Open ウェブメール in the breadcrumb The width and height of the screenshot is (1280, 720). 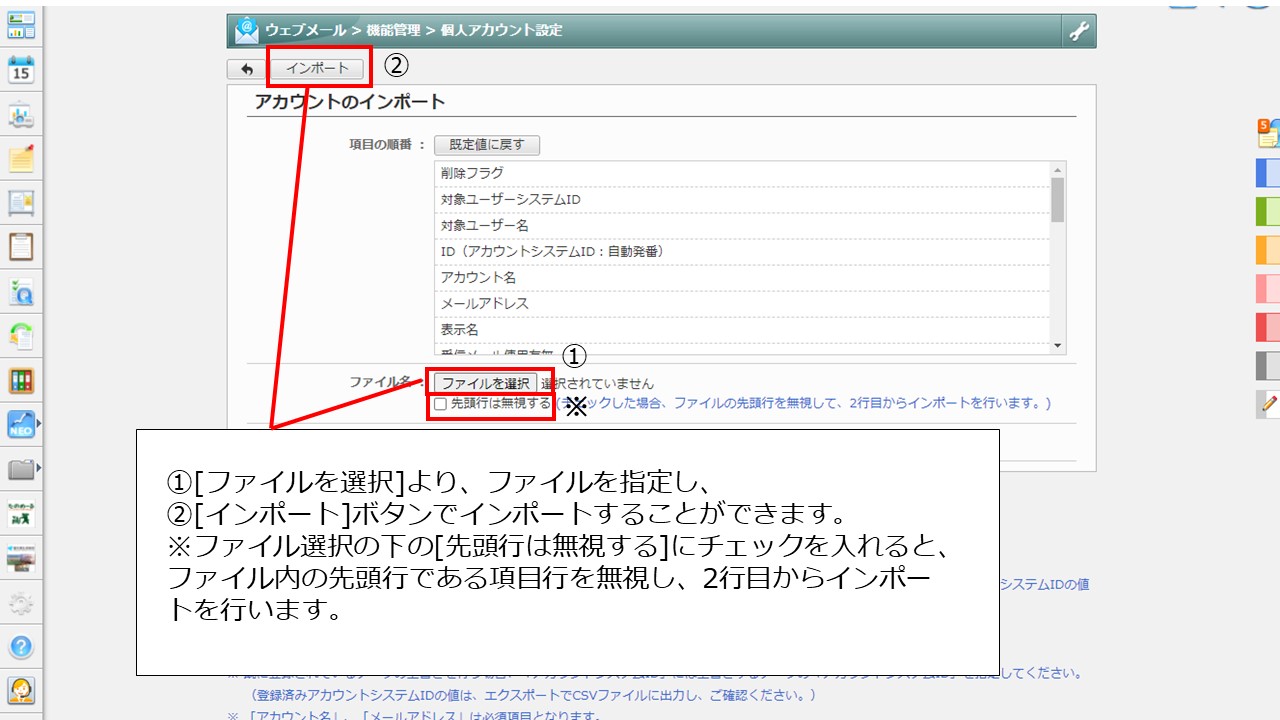tap(306, 31)
